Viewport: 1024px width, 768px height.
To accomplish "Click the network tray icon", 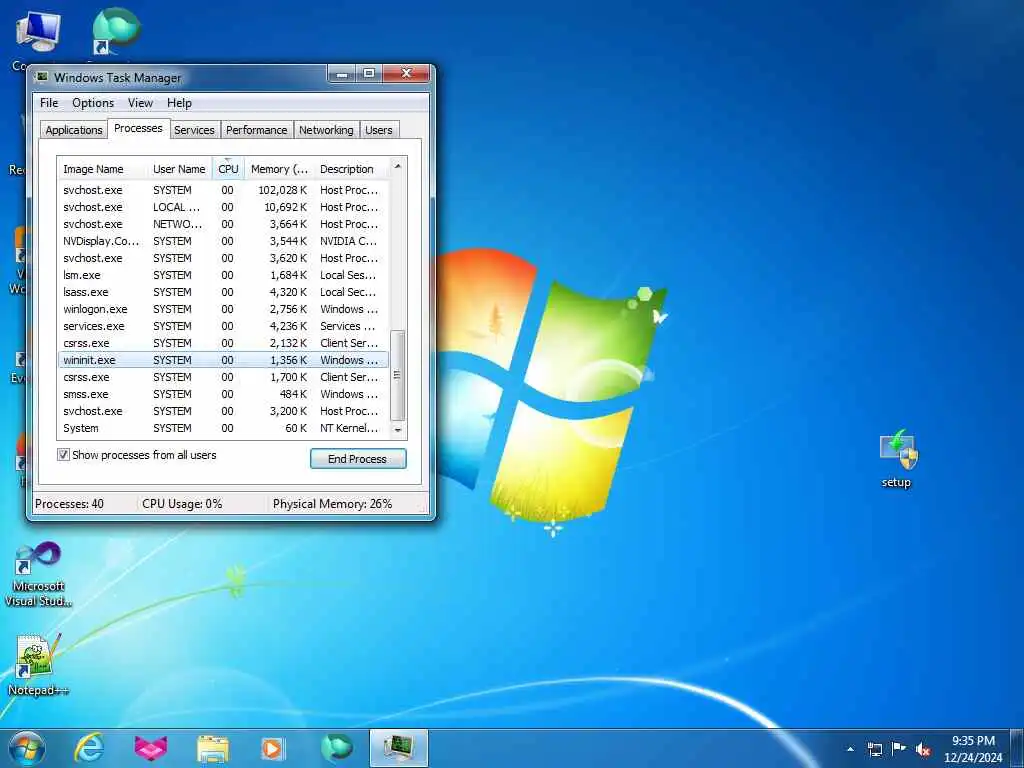I will click(x=874, y=749).
